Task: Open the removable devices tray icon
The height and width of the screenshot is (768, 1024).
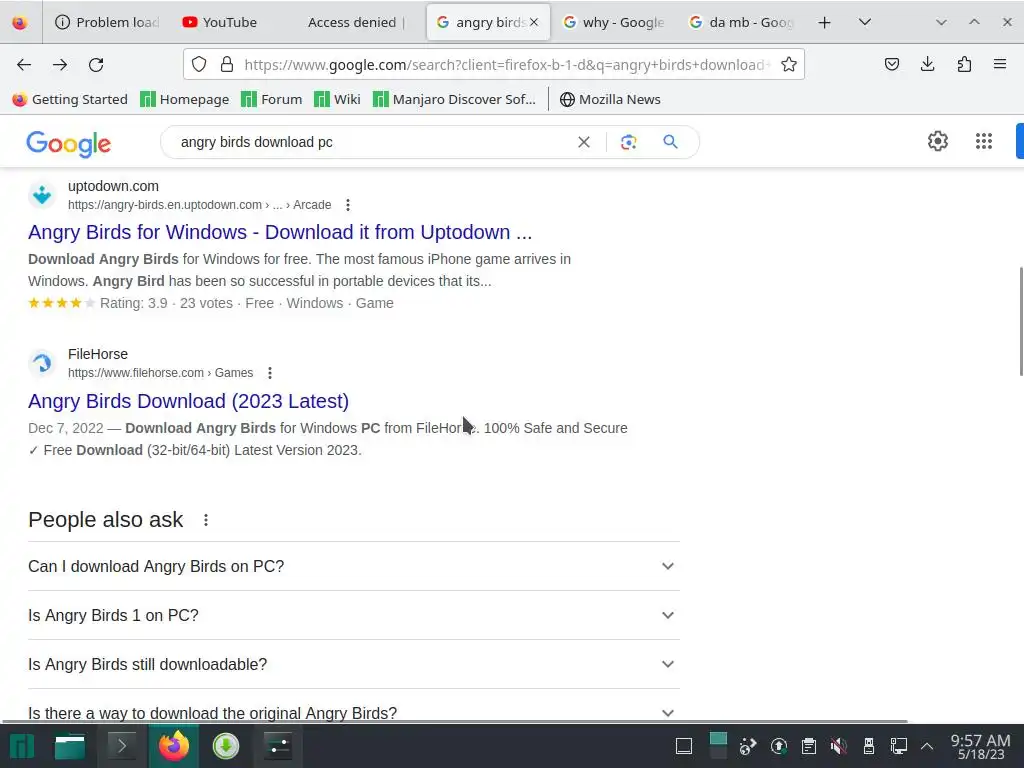Action: tap(869, 746)
